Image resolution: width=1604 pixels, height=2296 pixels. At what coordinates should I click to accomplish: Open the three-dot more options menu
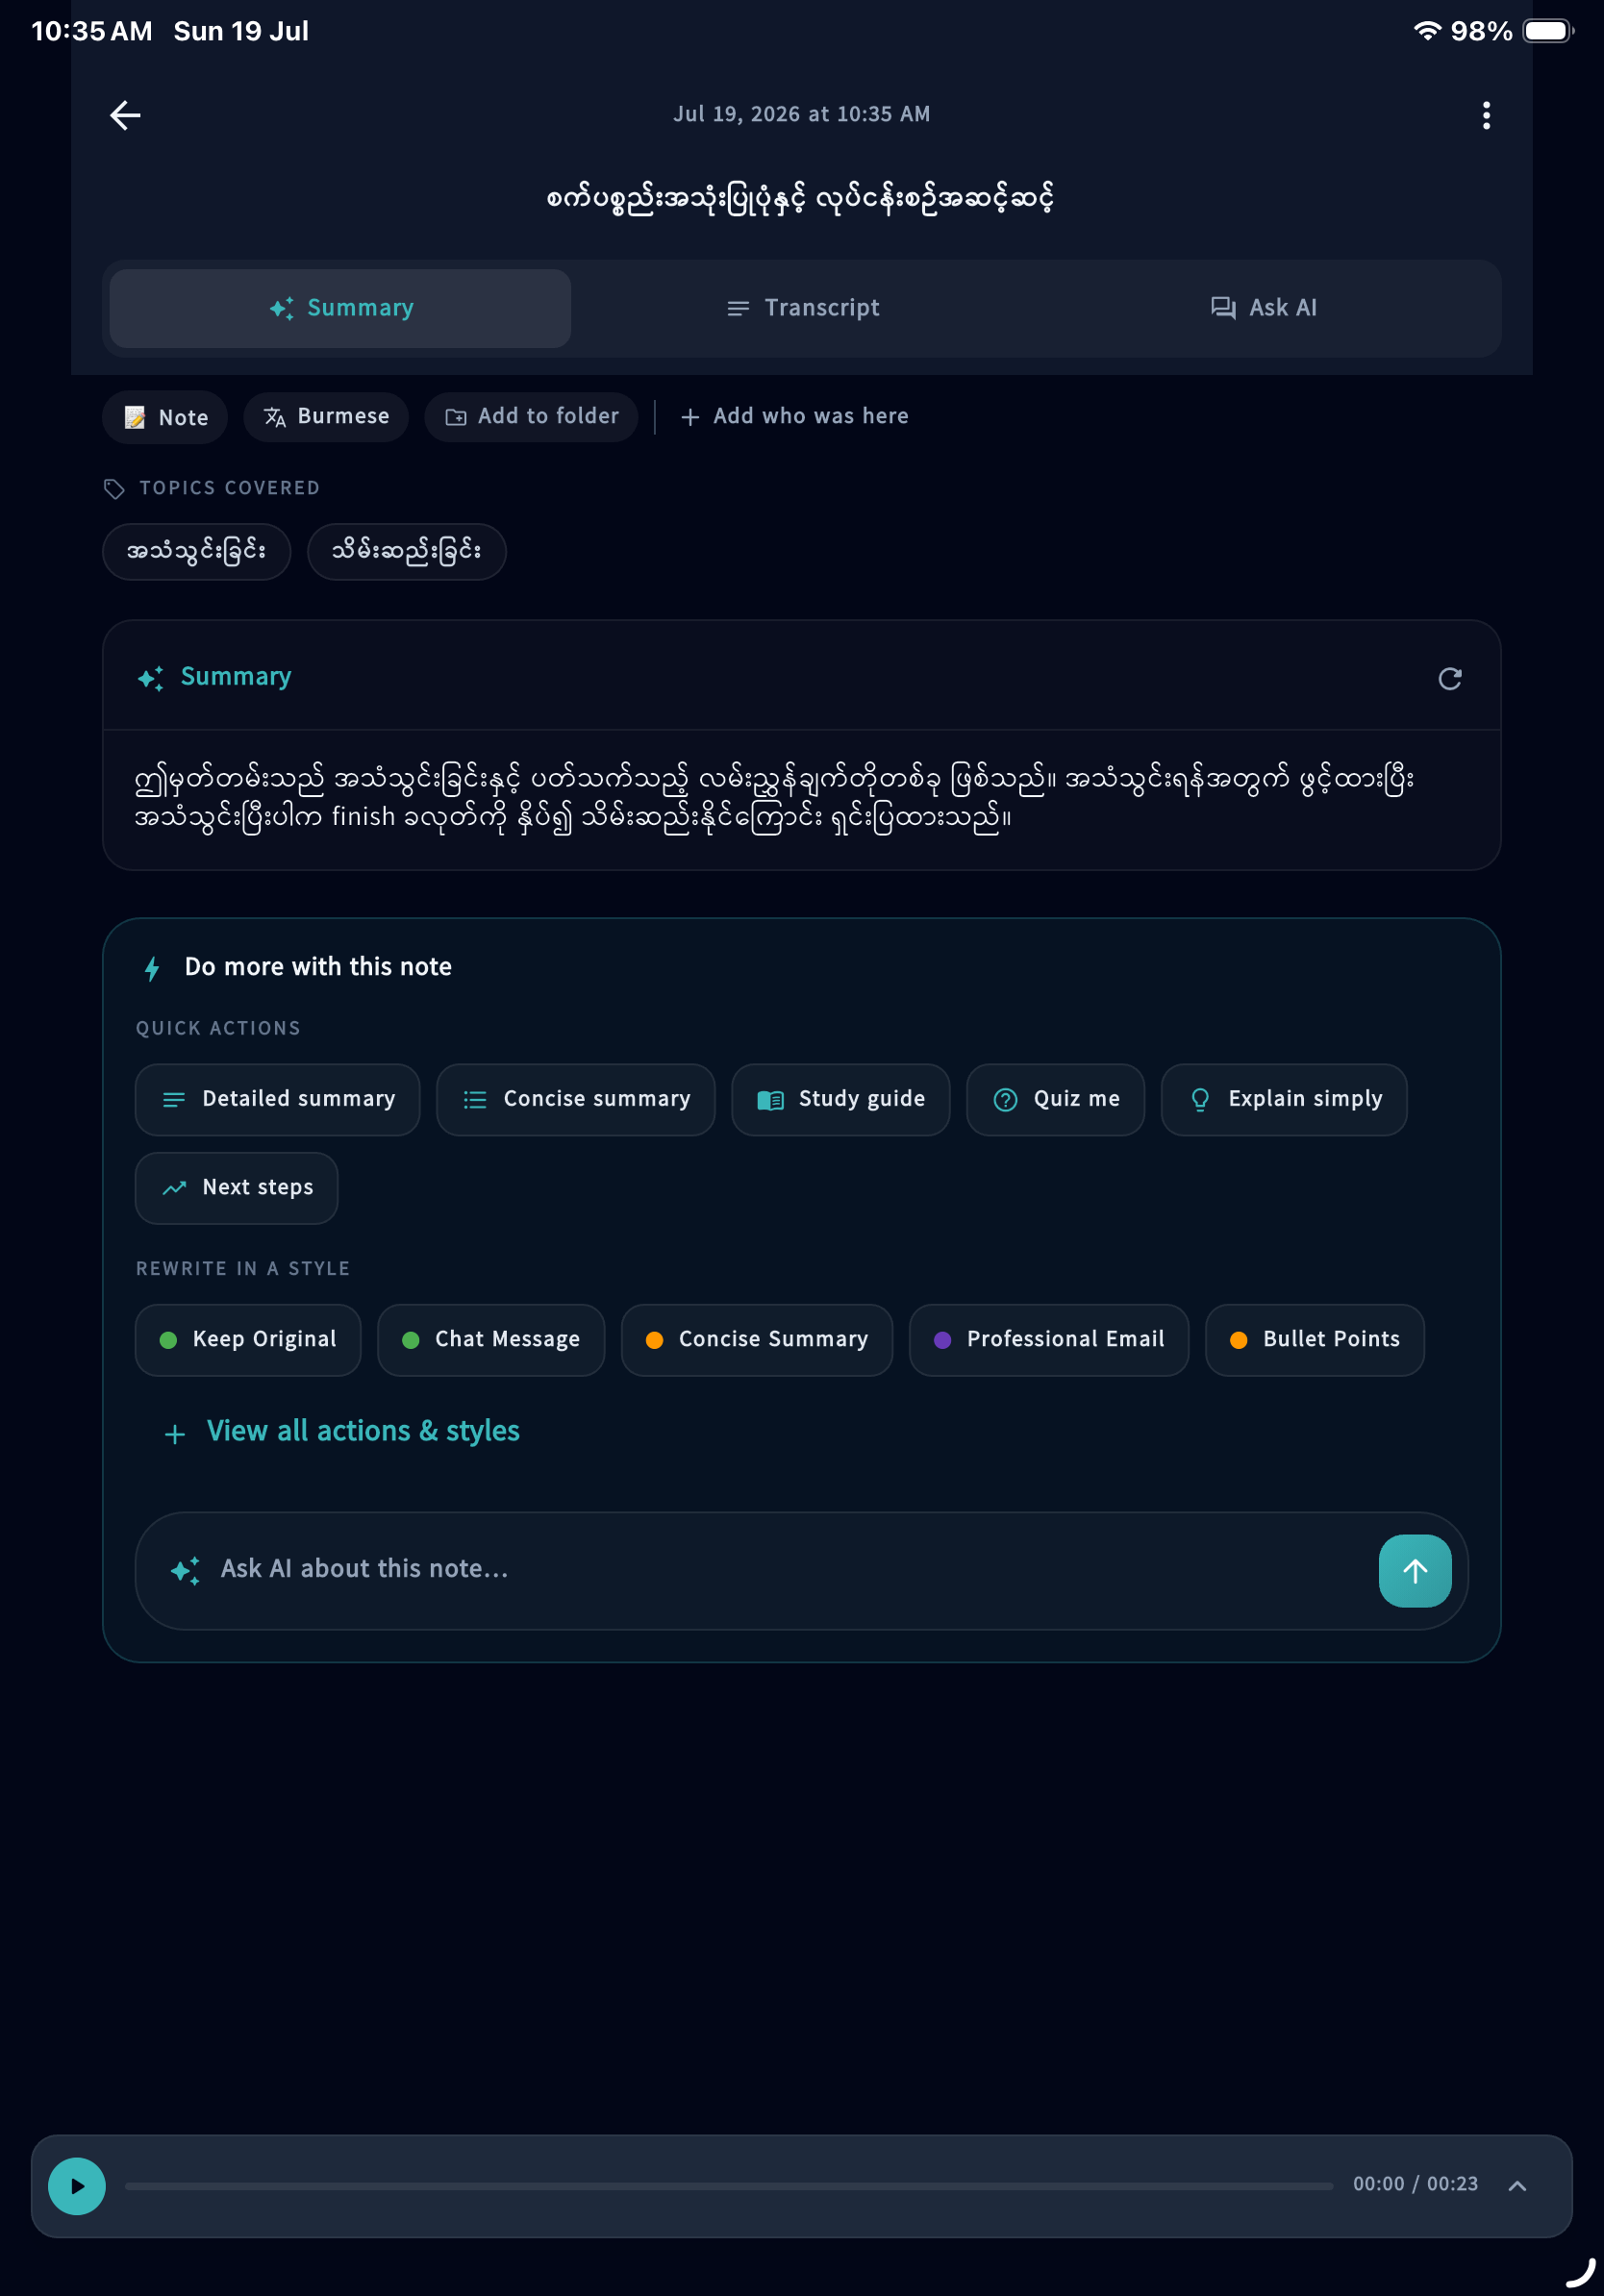point(1486,115)
